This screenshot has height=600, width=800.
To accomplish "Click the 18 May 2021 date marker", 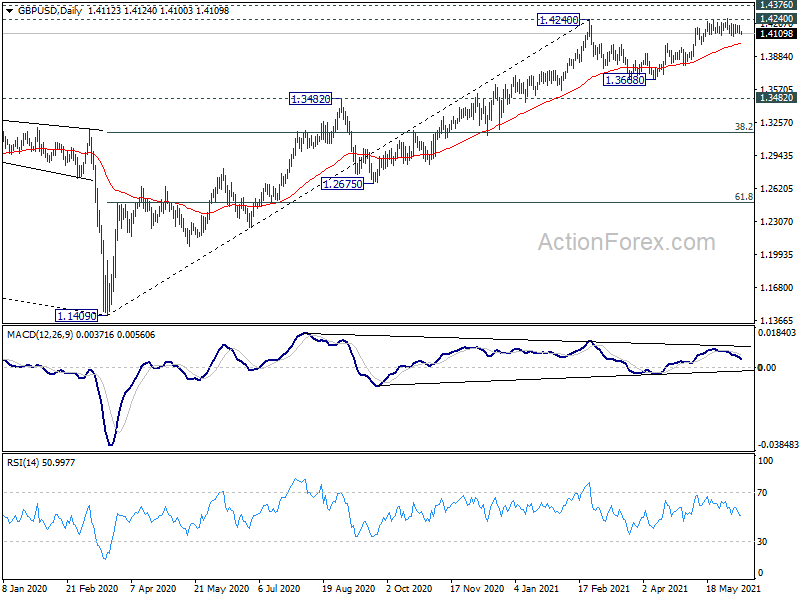I will [x=733, y=588].
